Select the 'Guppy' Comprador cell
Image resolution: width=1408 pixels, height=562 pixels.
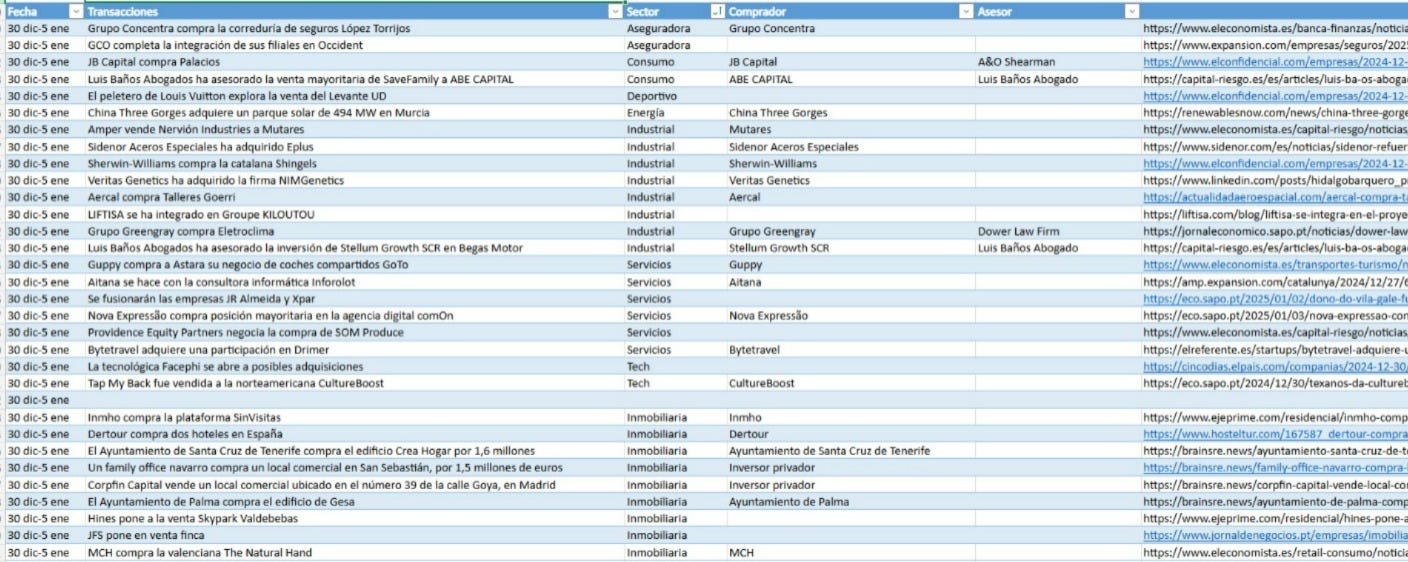coord(851,265)
